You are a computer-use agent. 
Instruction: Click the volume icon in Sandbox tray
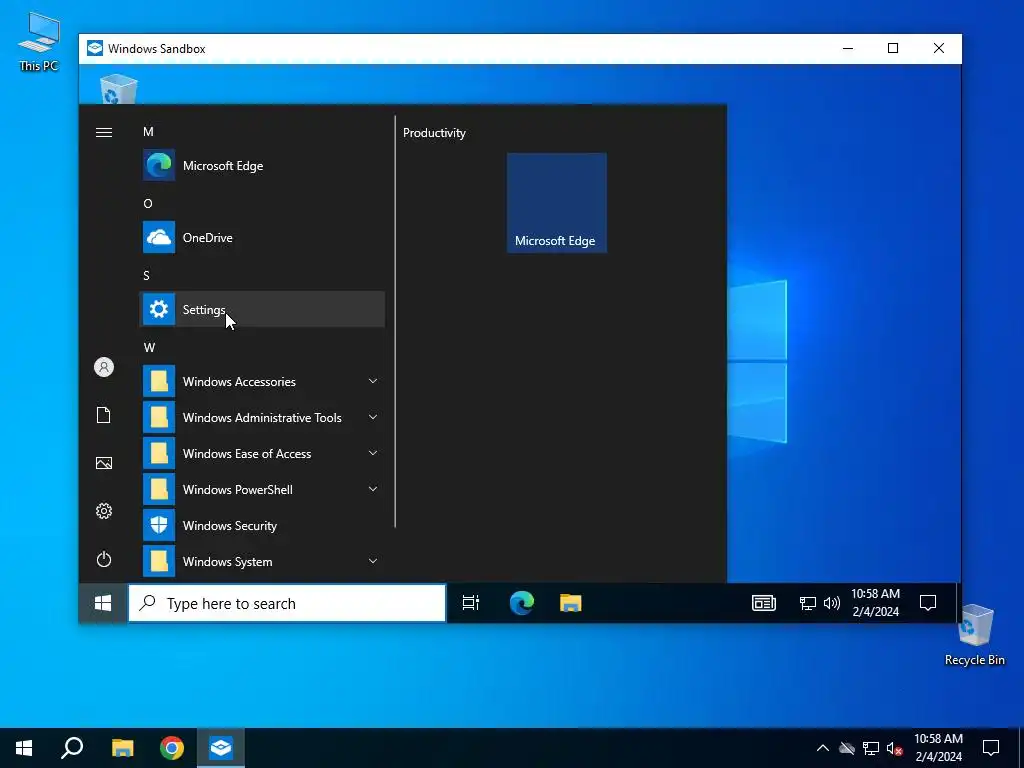click(x=831, y=603)
